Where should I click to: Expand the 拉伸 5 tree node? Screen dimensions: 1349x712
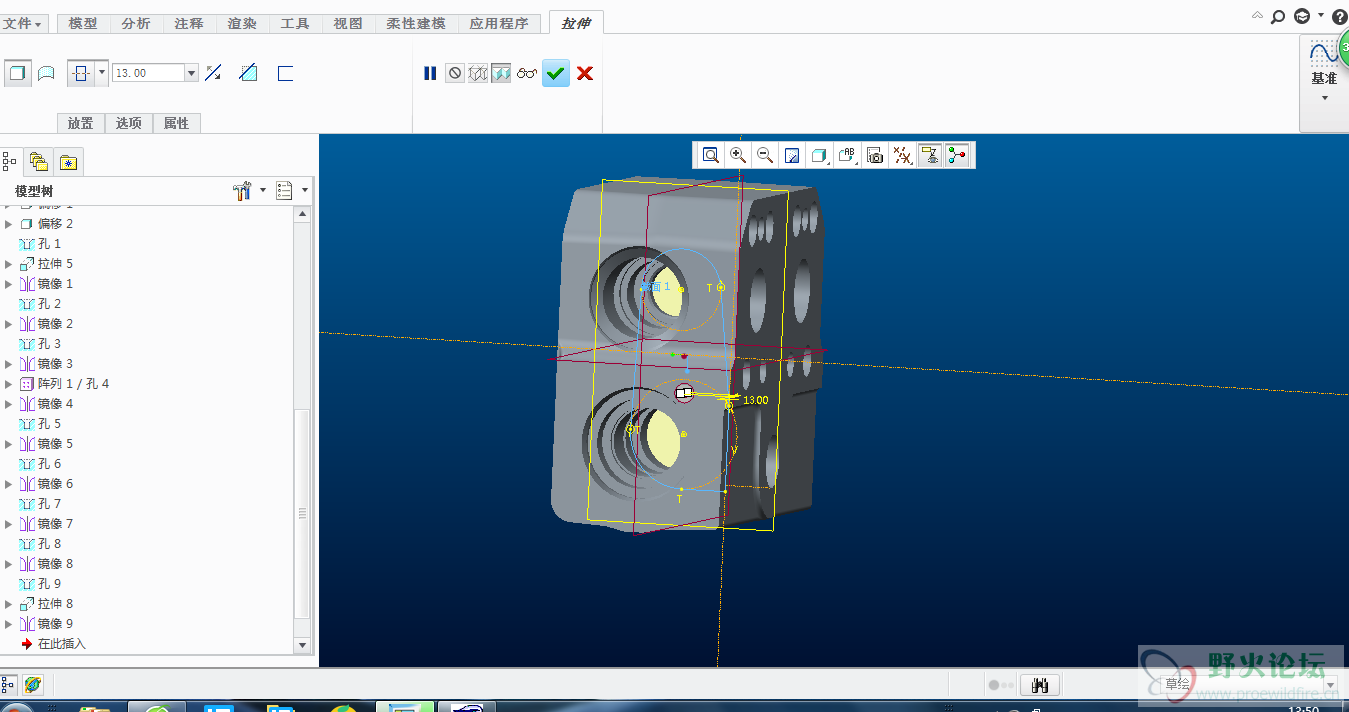[9, 264]
